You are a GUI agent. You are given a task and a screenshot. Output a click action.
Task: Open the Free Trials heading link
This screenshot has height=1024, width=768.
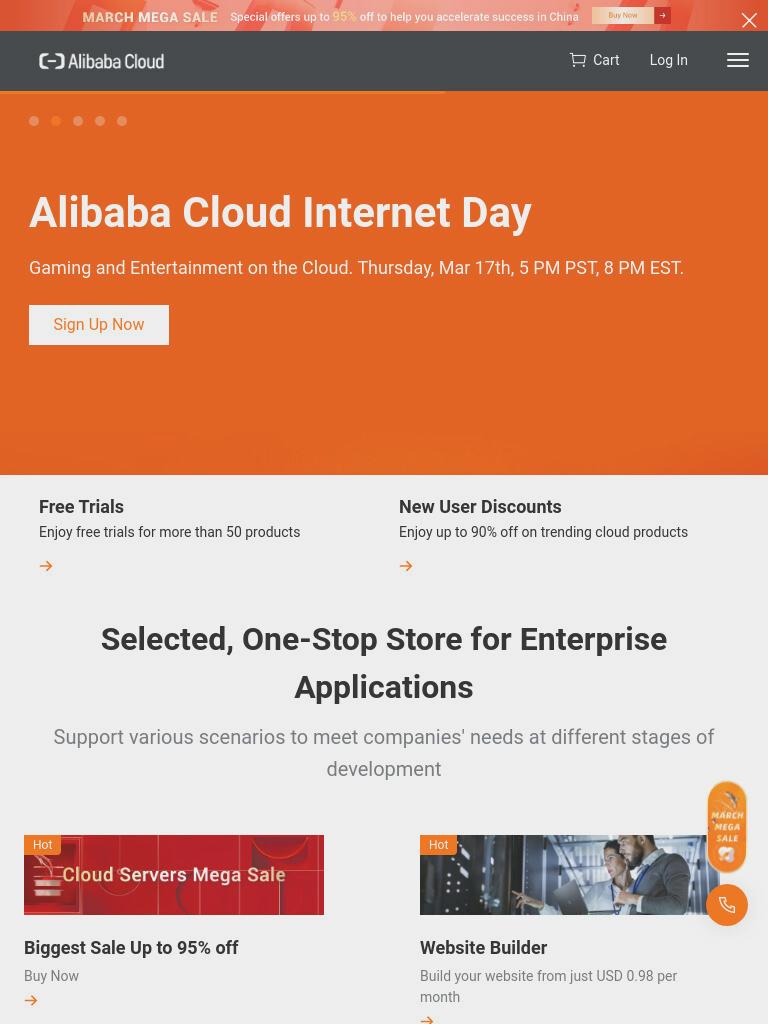pyautogui.click(x=81, y=507)
